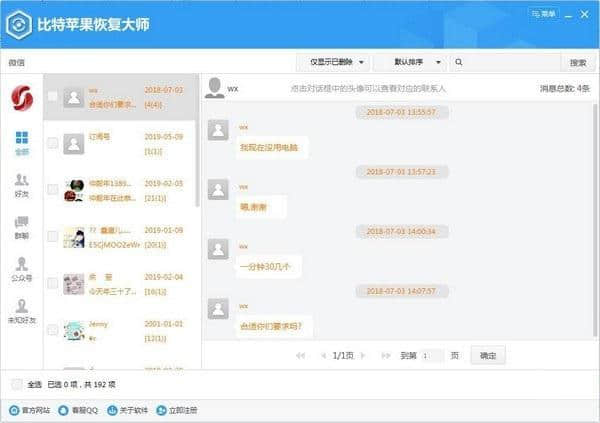600x423 pixels.
Task: Contact support via 客服QQ
Action: [x=78, y=410]
